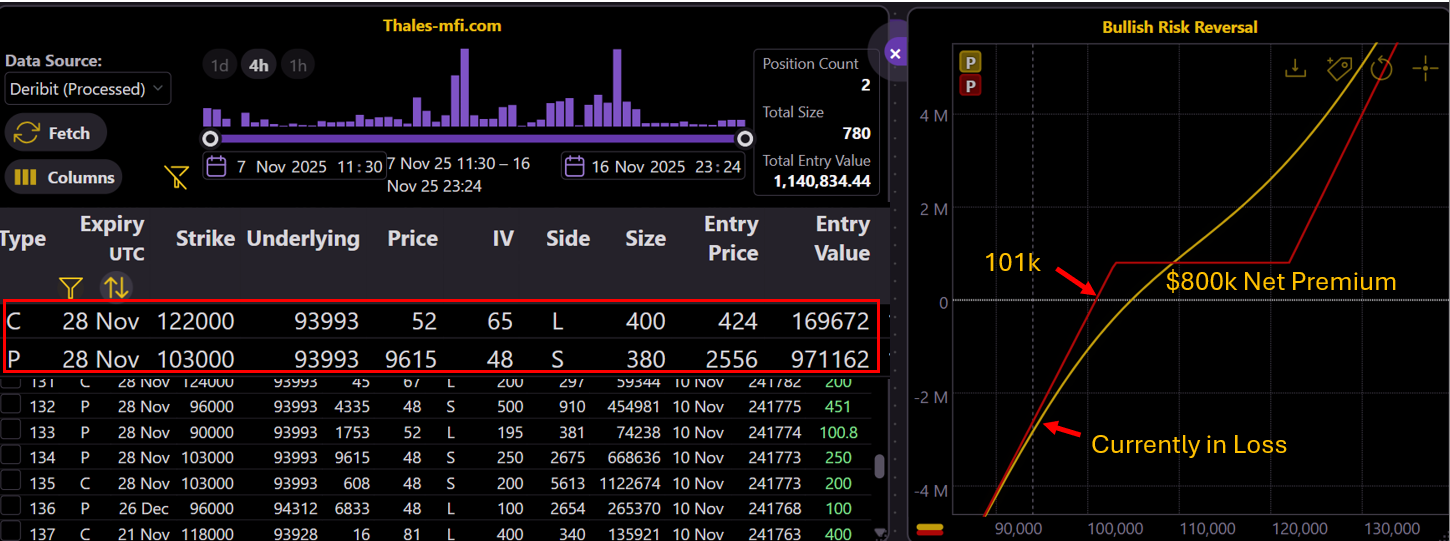The height and width of the screenshot is (541, 1450).
Task: Select the checkbox for row 134
Action: 12,457
